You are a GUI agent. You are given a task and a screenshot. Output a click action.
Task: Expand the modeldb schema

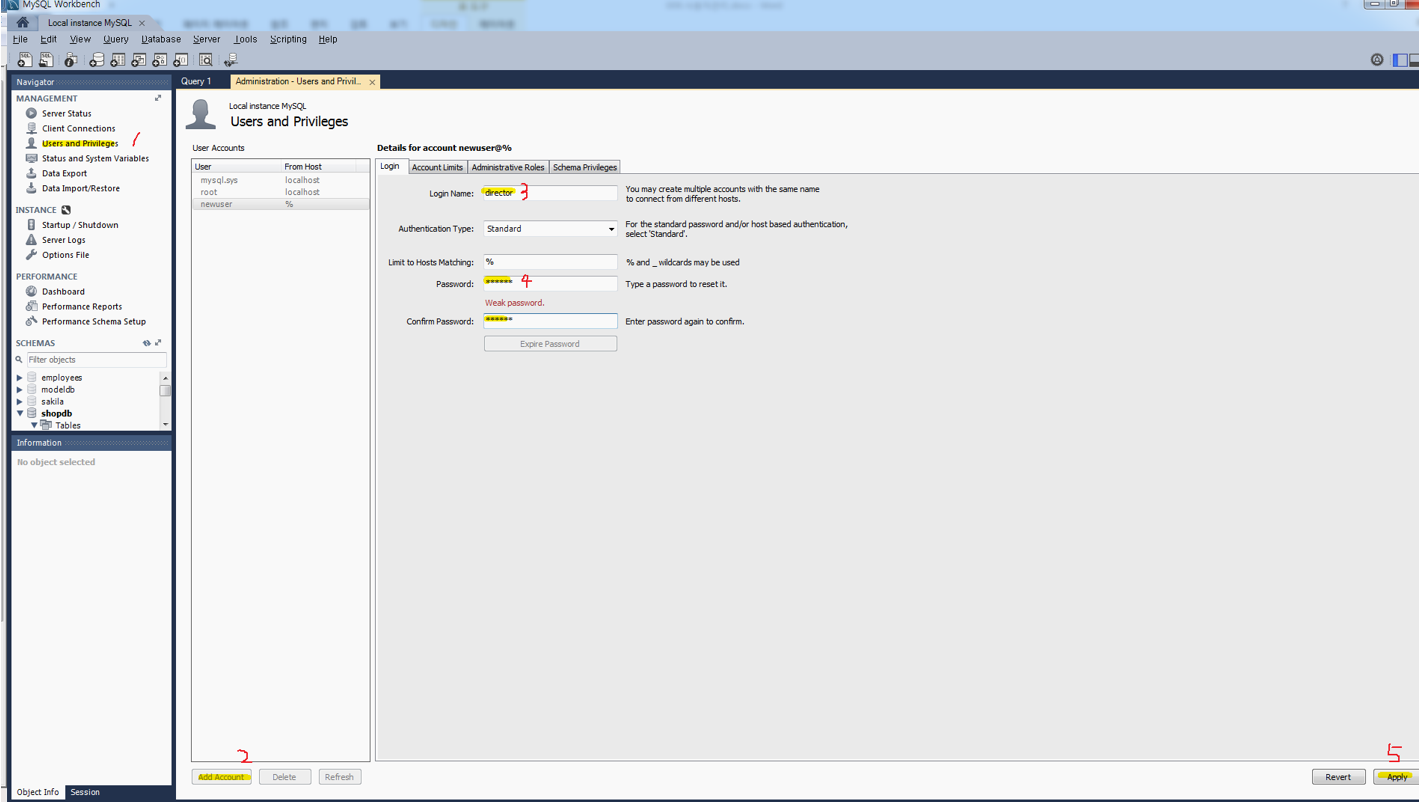pos(19,390)
